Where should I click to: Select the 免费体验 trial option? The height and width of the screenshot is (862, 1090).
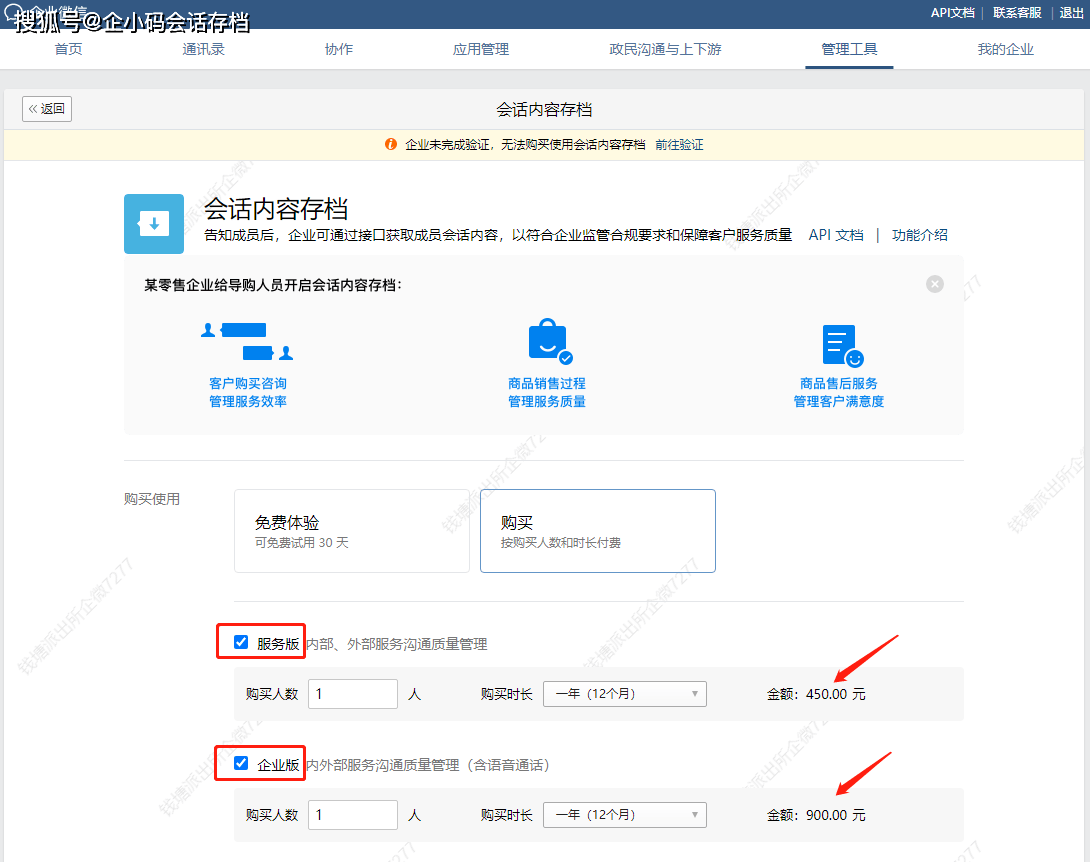coord(351,531)
